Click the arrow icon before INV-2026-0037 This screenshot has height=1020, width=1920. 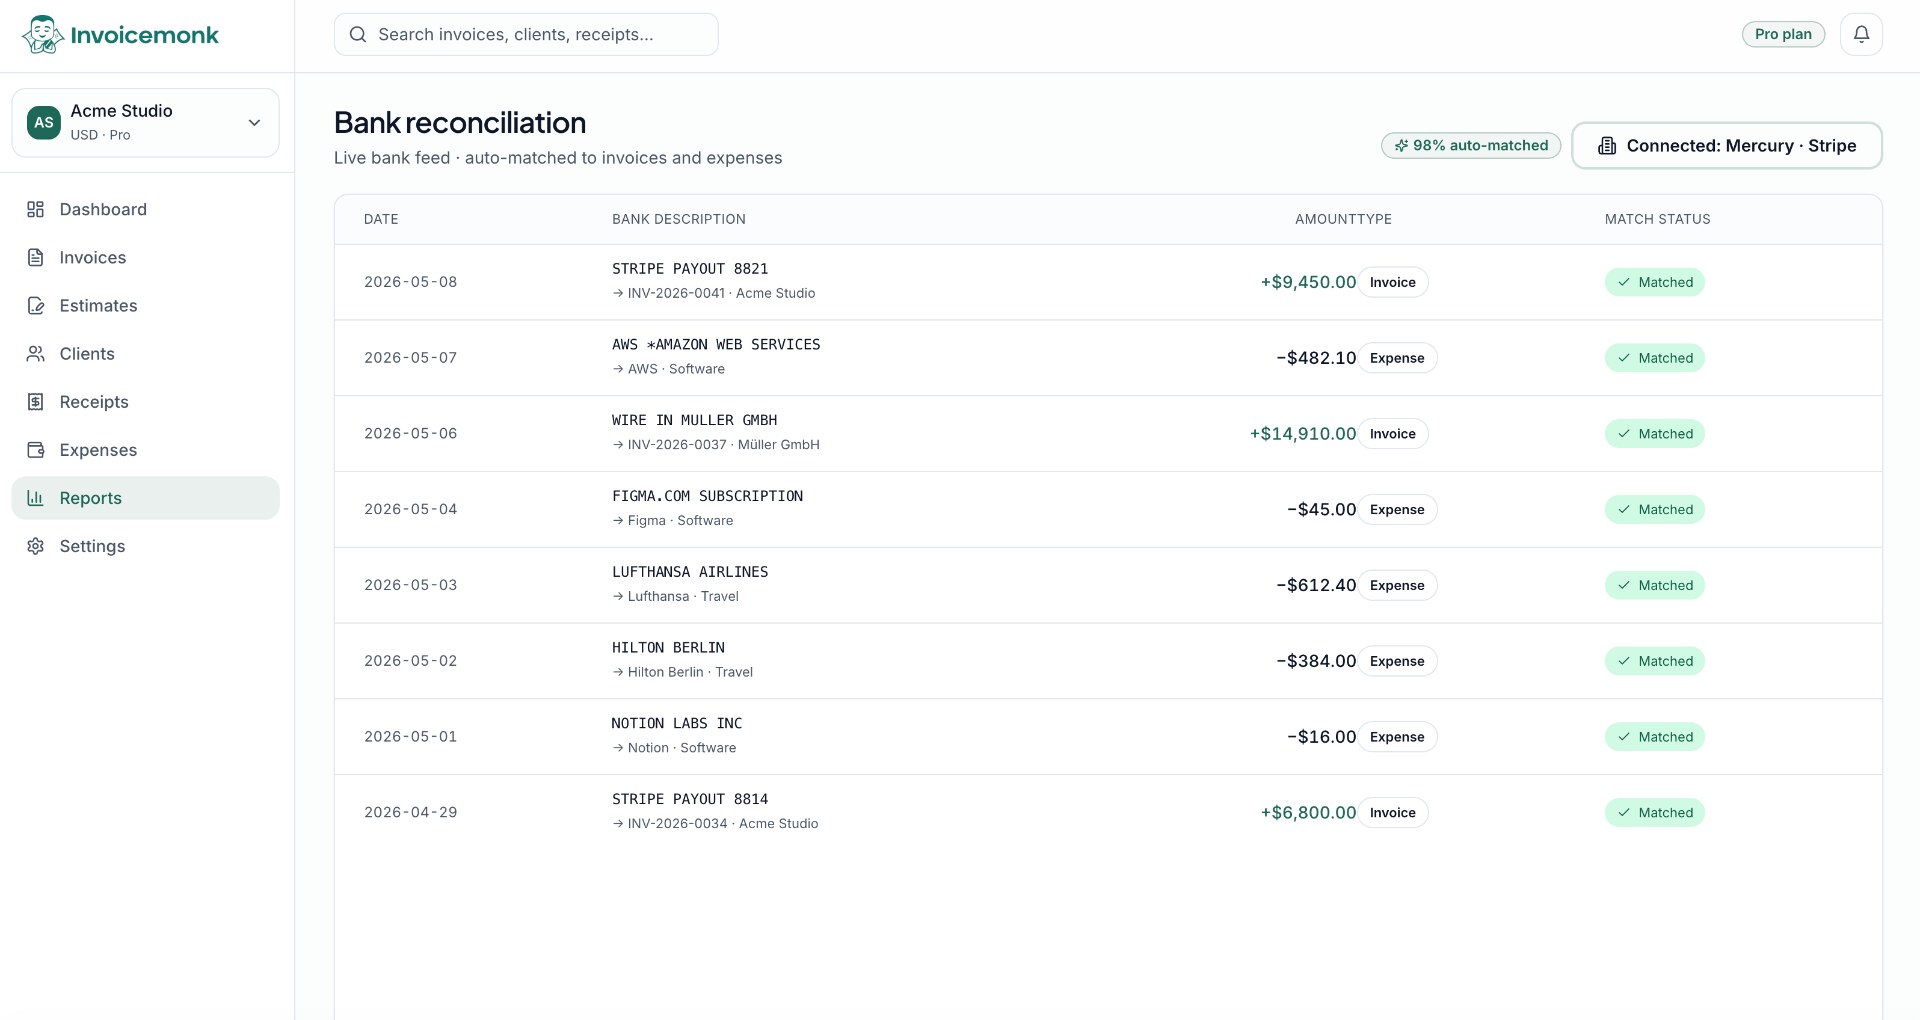point(618,445)
